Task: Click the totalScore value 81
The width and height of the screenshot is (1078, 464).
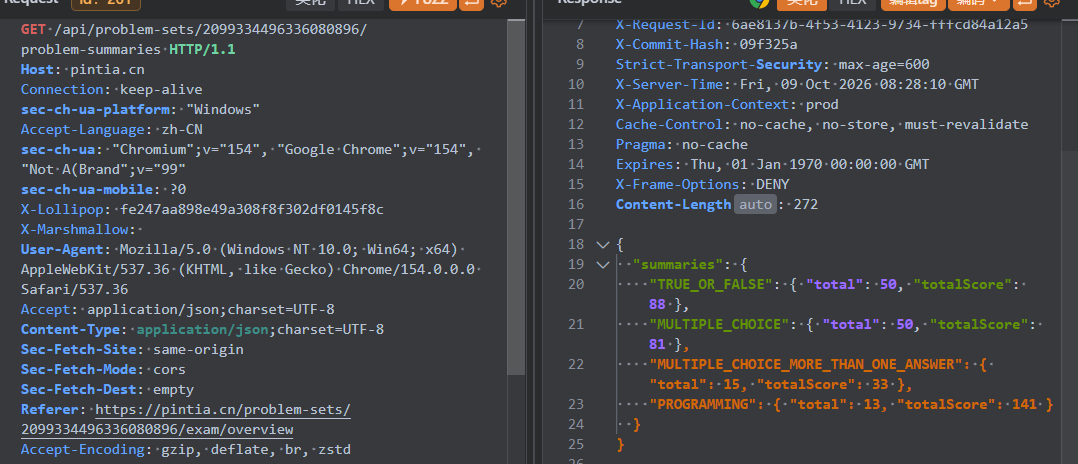Action: coord(657,344)
